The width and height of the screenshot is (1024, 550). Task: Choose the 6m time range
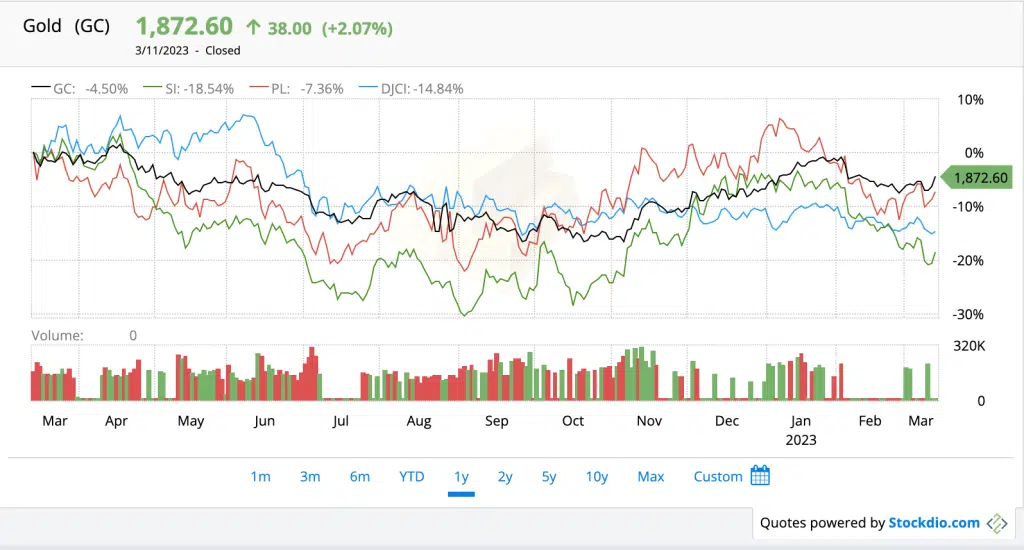(360, 477)
